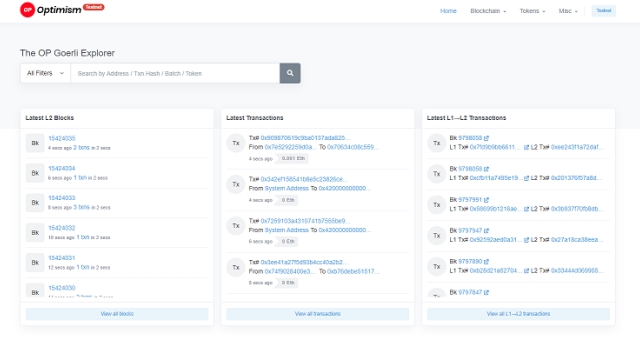Image resolution: width=640 pixels, height=360 pixels.
Task: Open block 15424035
Action: pyautogui.click(x=62, y=138)
